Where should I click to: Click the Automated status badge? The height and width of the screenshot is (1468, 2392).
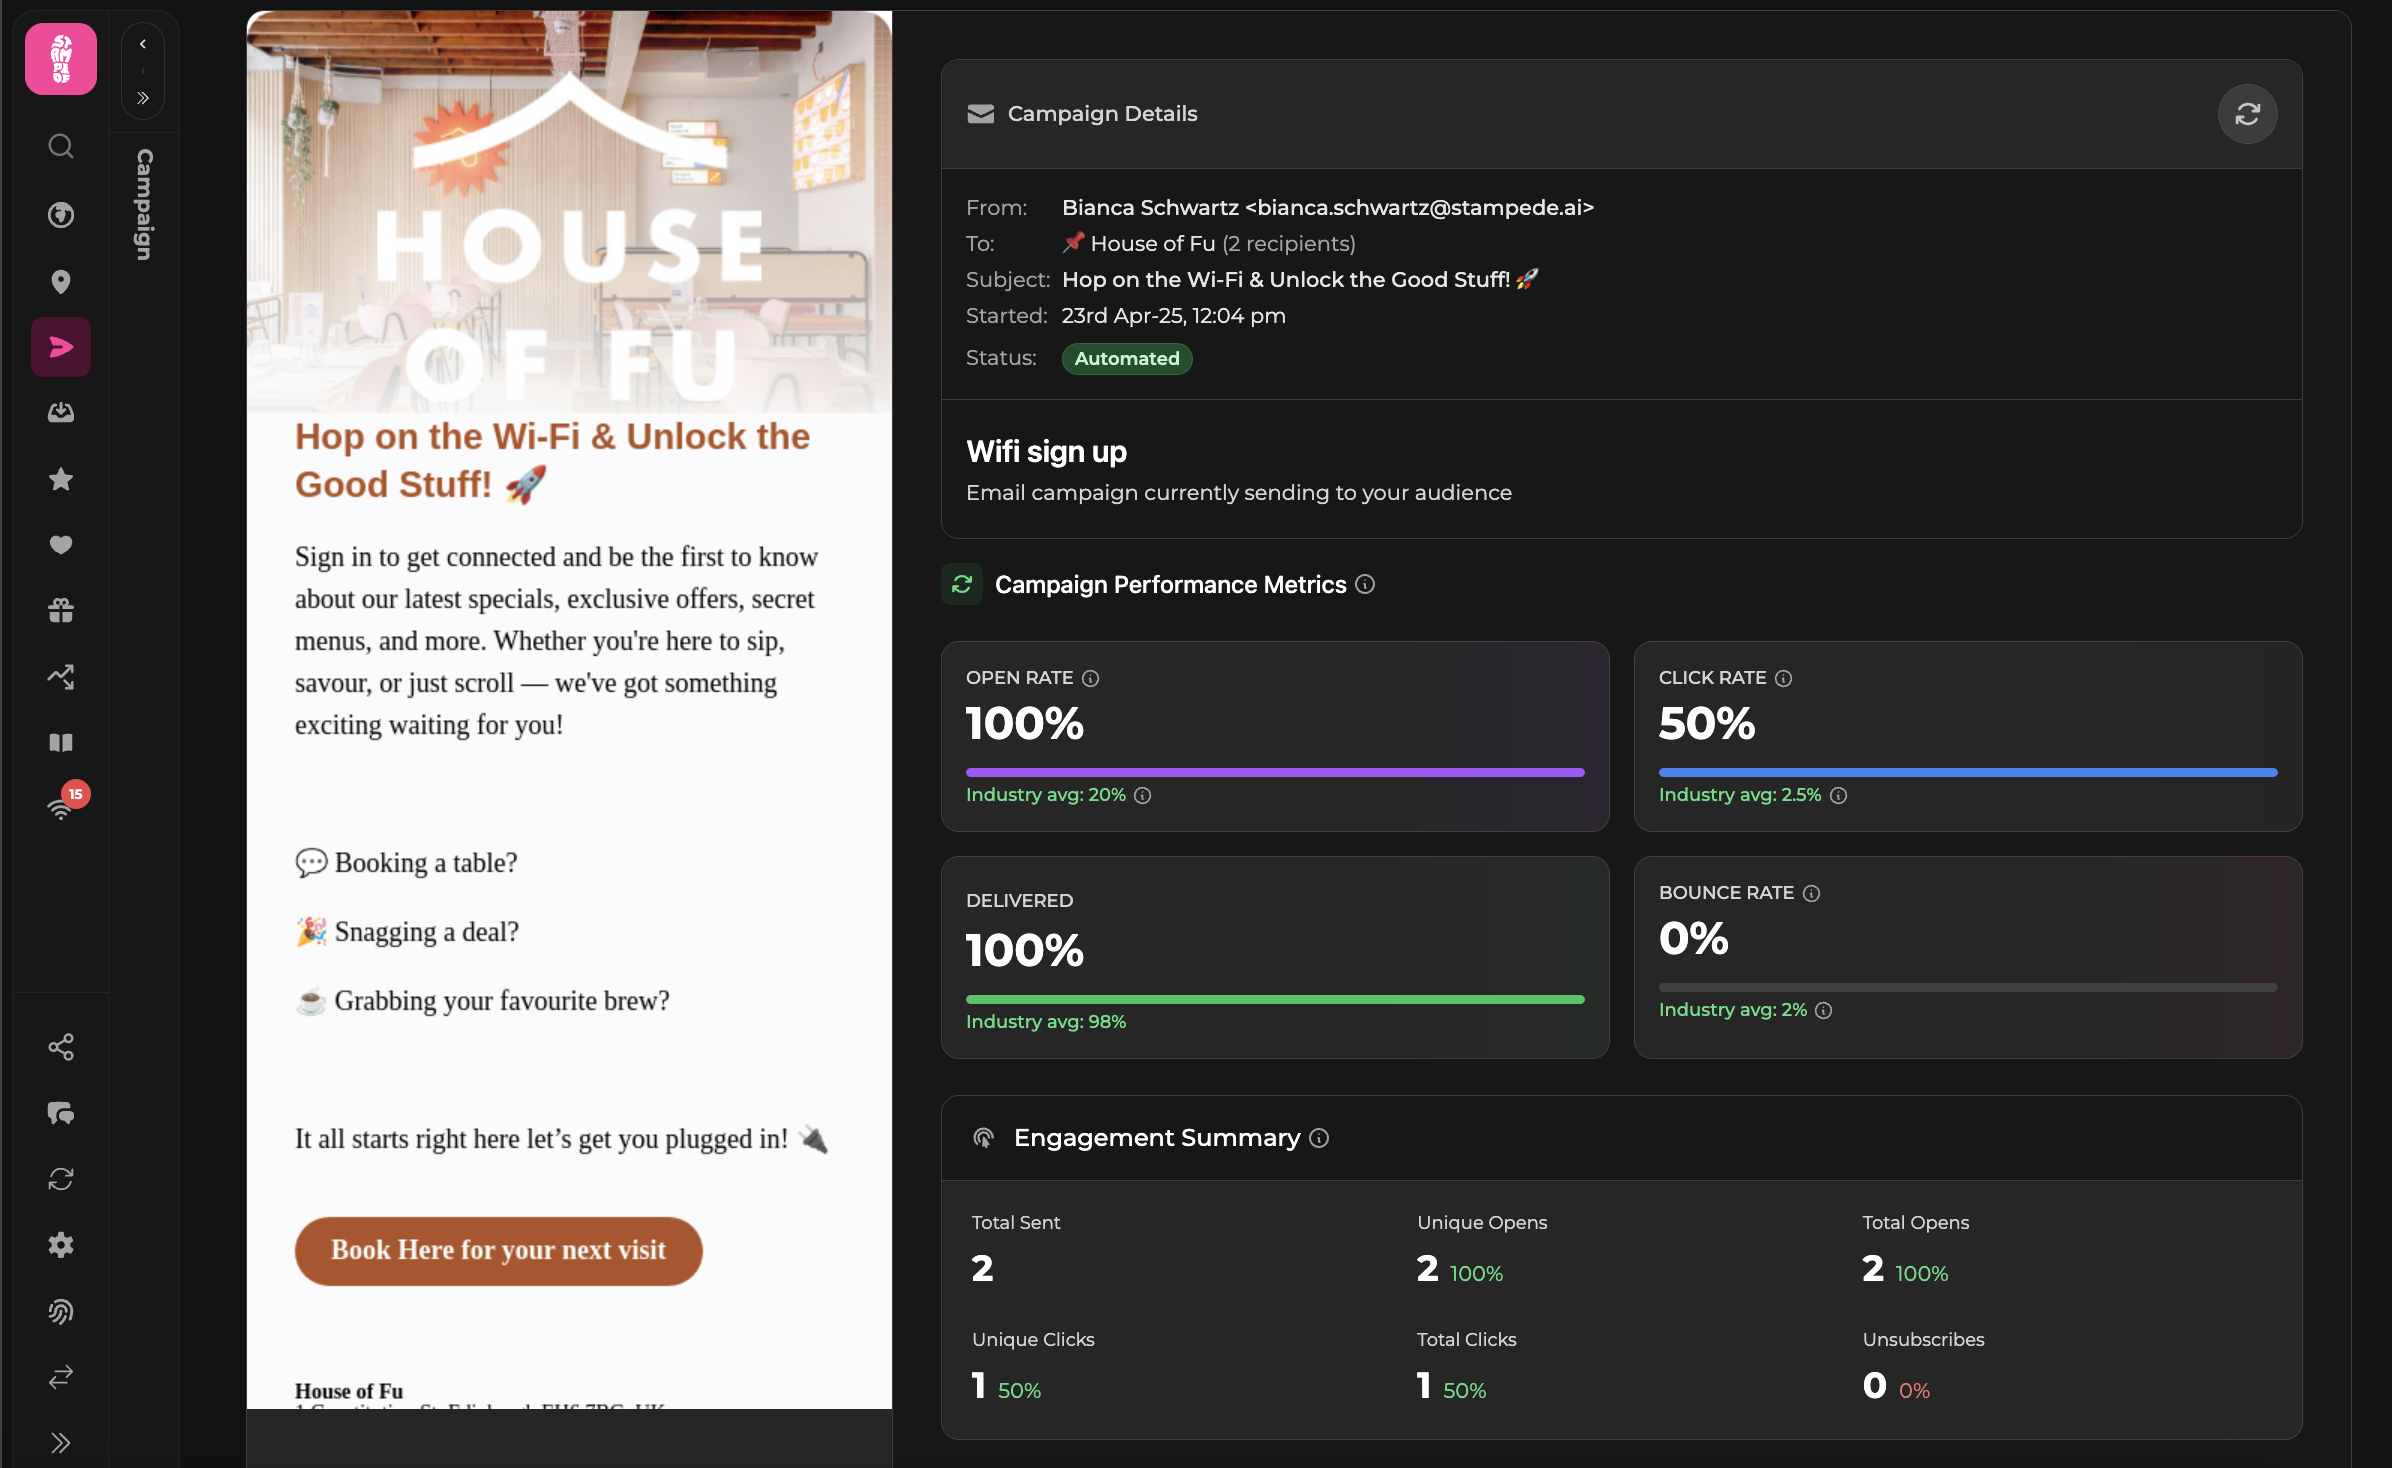tap(1127, 358)
